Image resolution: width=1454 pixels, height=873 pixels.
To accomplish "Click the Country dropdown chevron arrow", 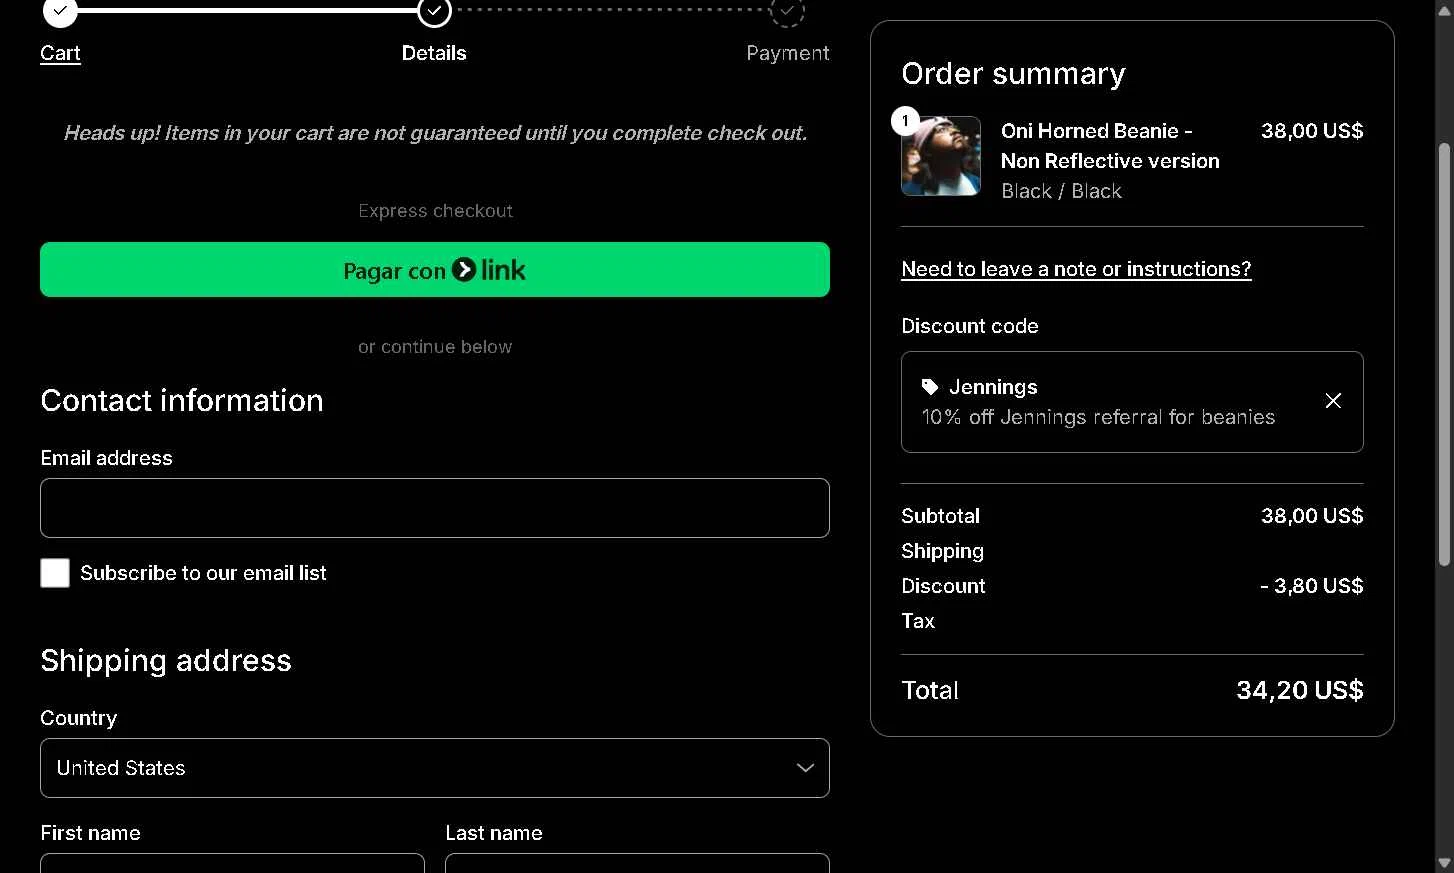I will (x=805, y=768).
